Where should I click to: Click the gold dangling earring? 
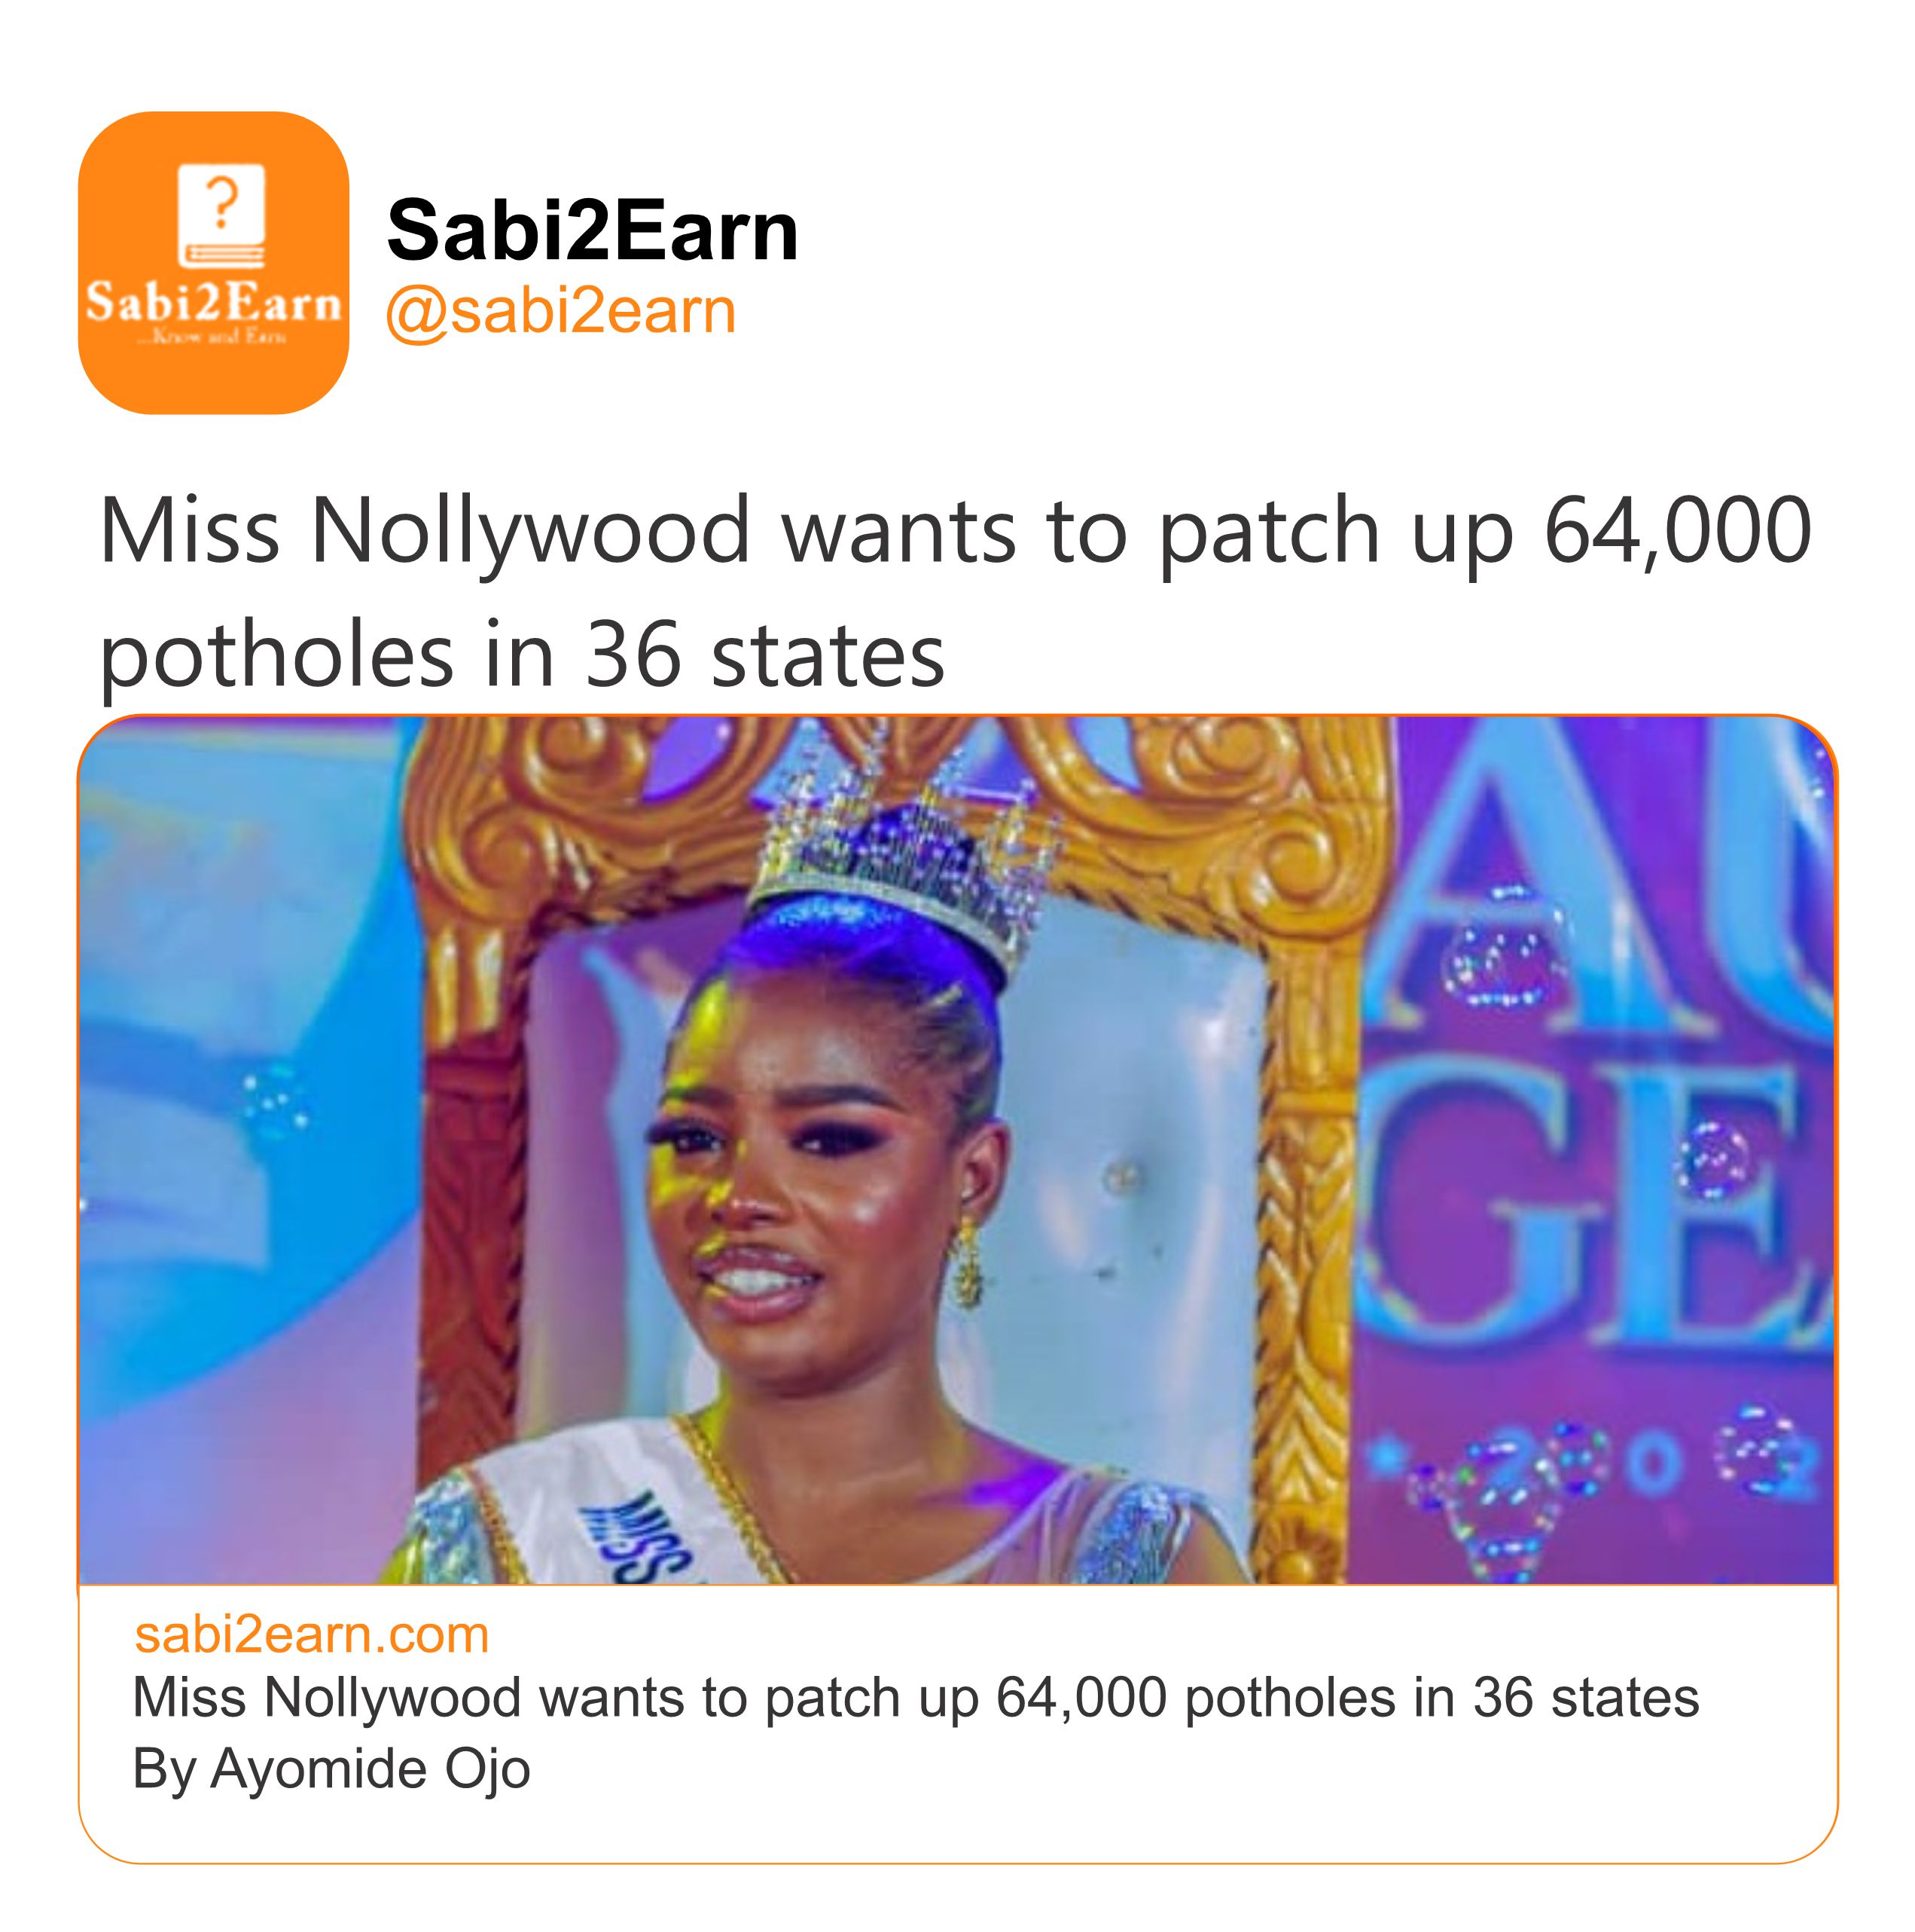click(x=966, y=1266)
